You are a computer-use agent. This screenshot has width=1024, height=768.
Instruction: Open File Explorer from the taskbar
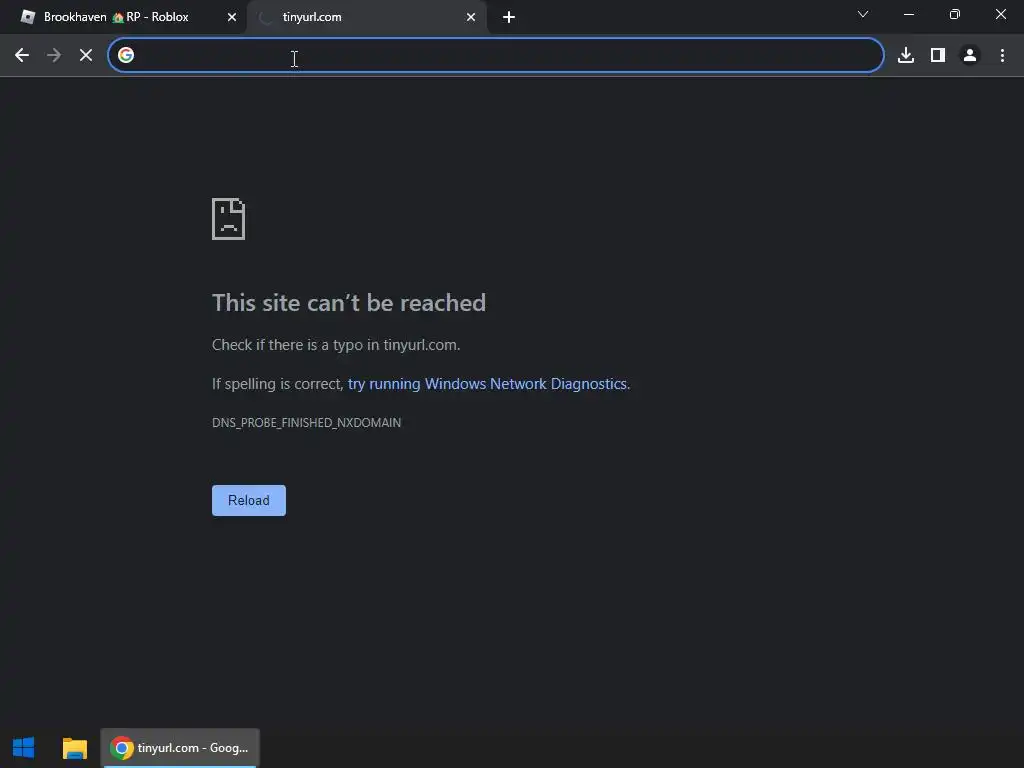point(74,748)
